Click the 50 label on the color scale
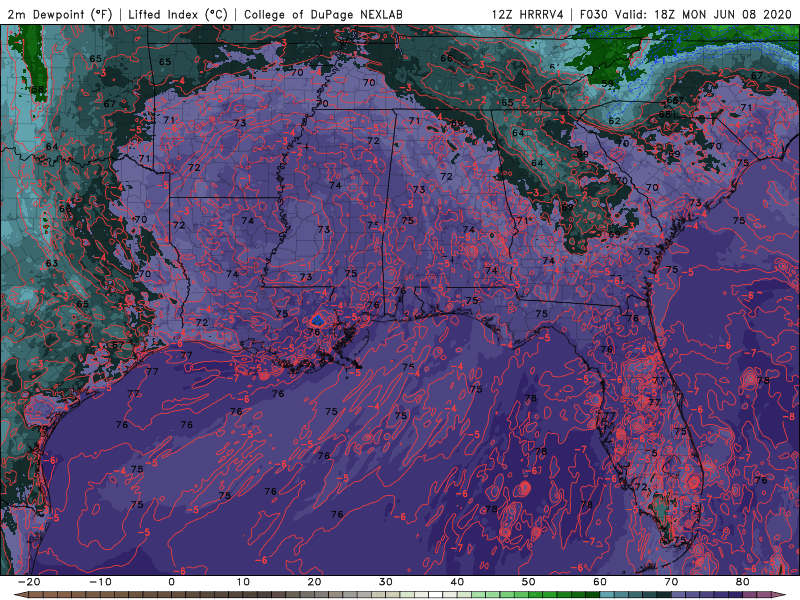 [529, 582]
